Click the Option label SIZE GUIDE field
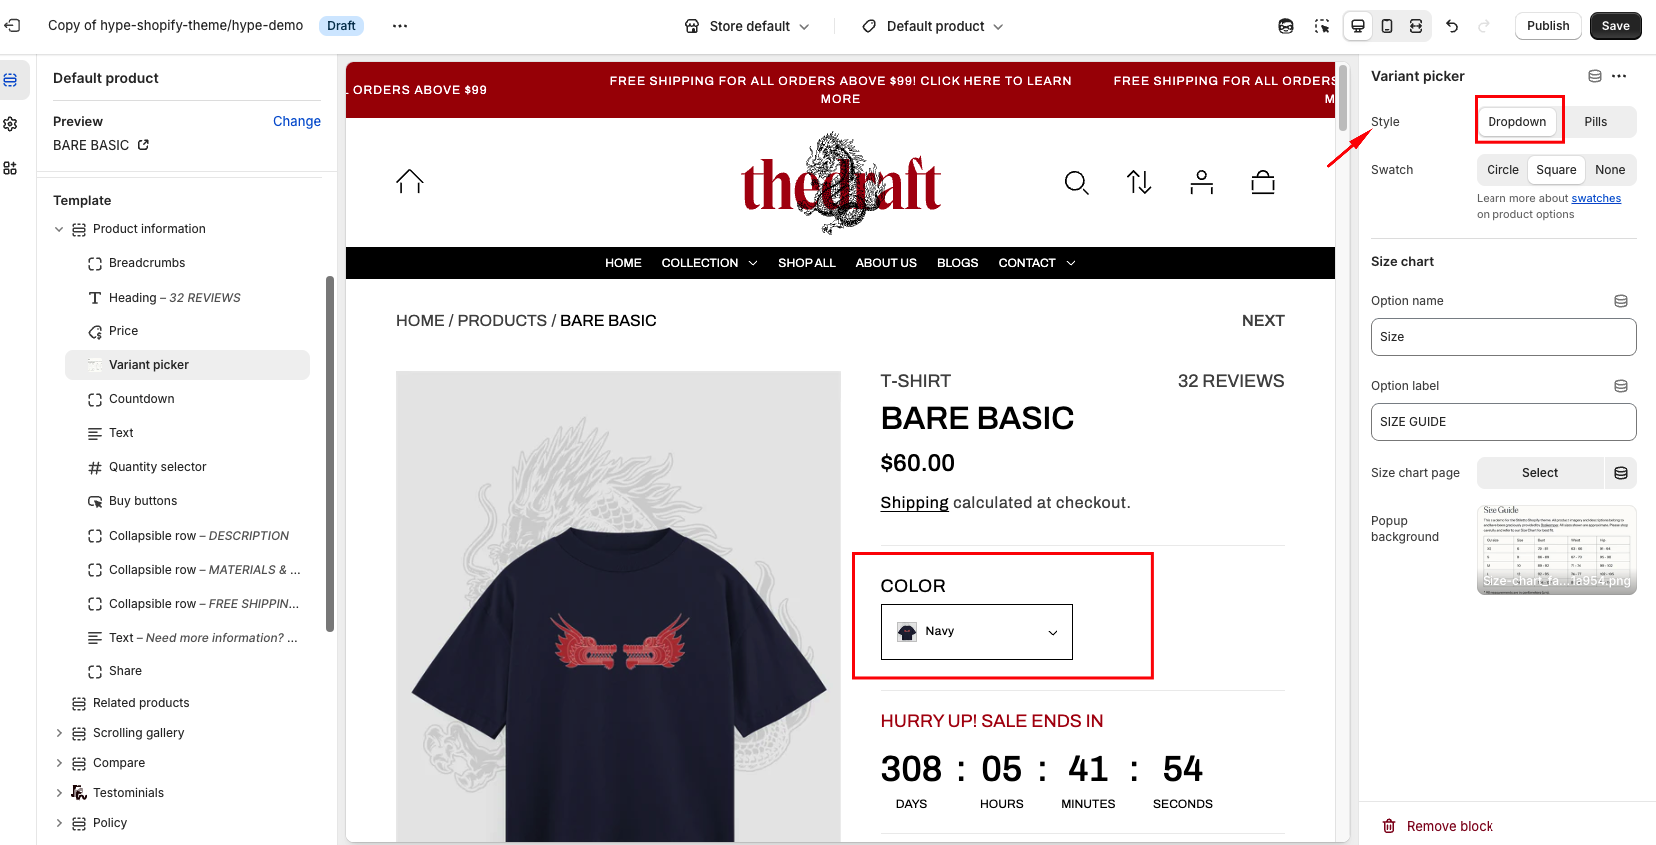 coord(1503,422)
